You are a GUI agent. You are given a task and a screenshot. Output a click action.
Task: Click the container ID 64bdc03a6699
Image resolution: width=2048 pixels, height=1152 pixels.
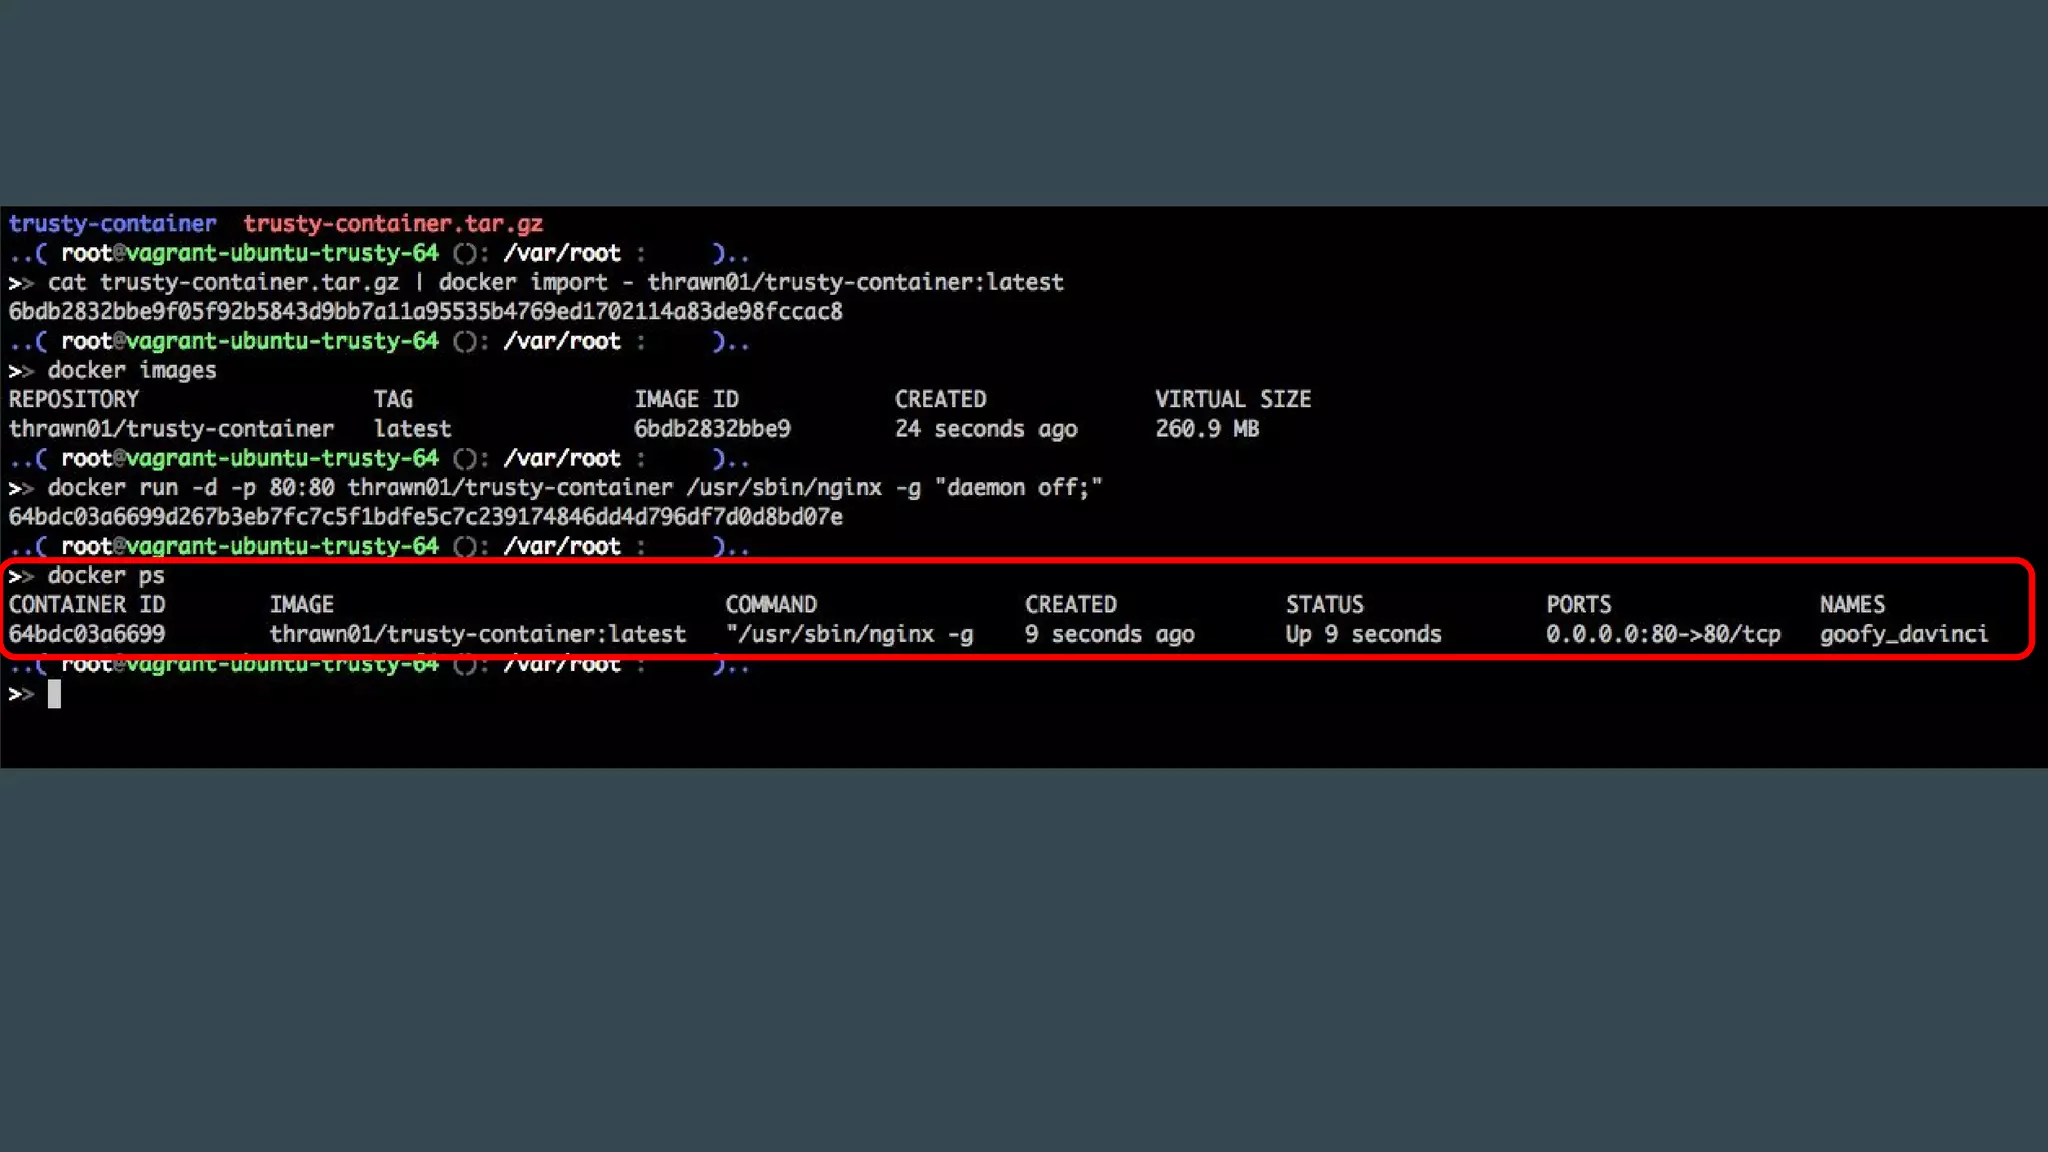point(87,634)
